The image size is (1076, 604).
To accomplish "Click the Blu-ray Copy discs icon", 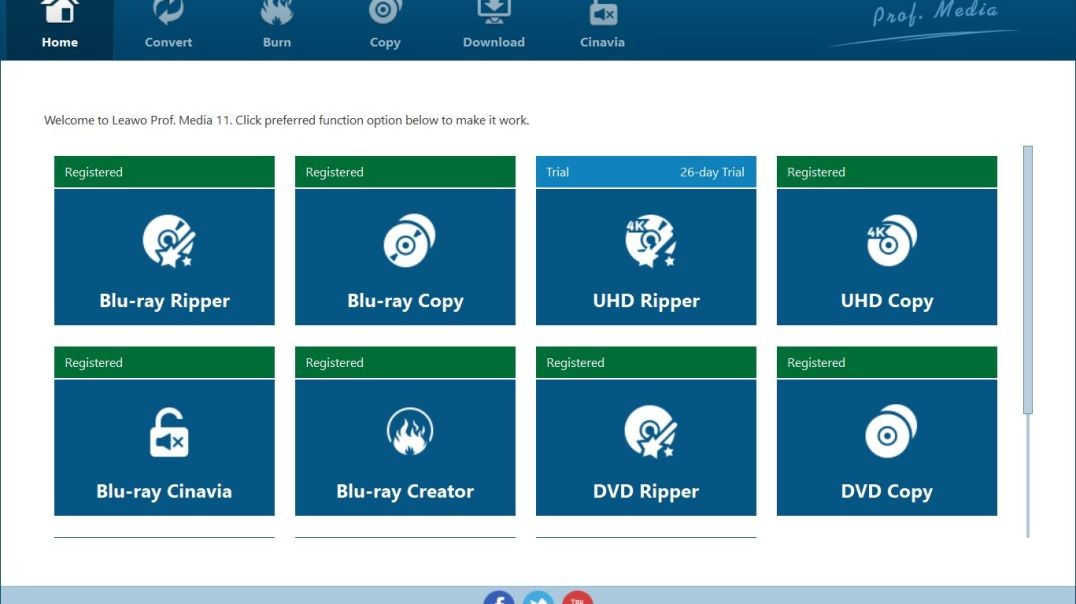I will (409, 241).
